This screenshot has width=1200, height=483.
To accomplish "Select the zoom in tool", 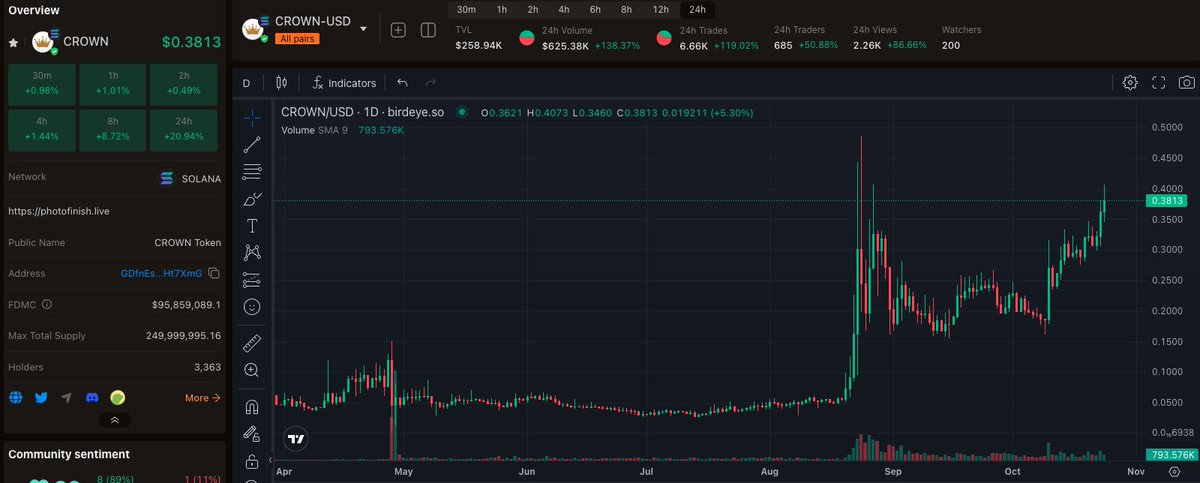I will point(252,371).
